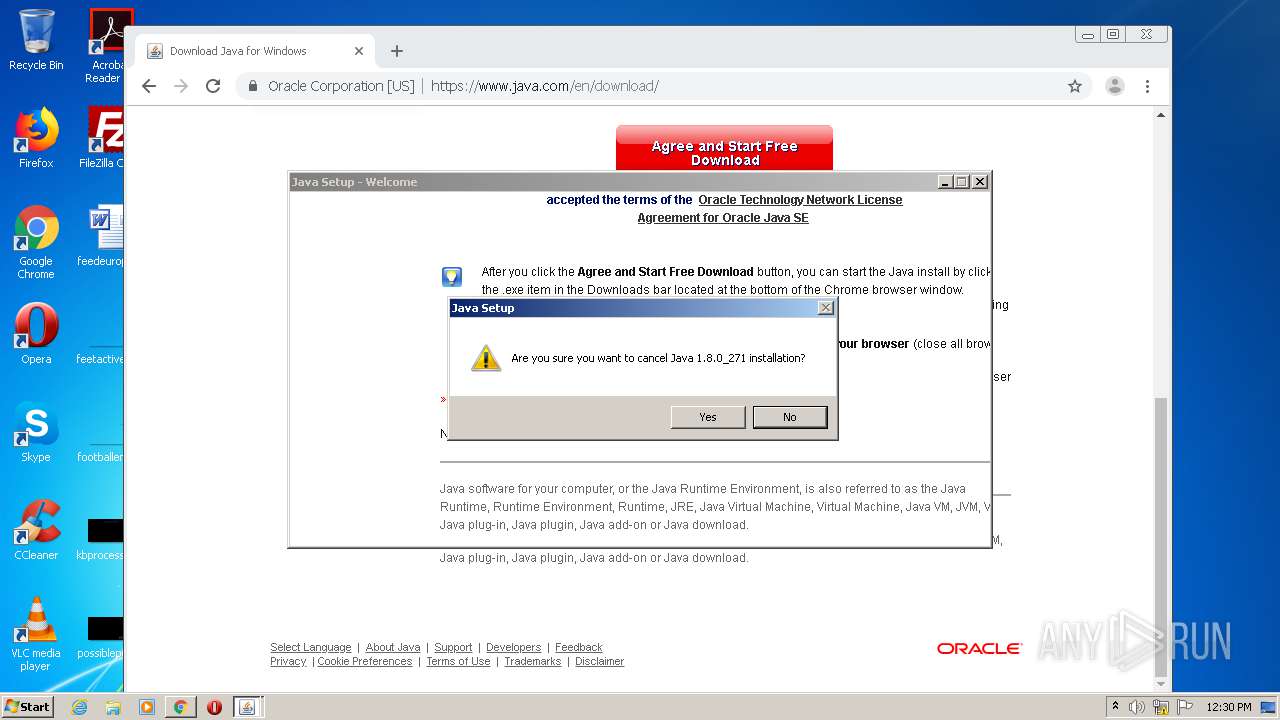The height and width of the screenshot is (720, 1280).
Task: Open Support footer link
Action: pyautogui.click(x=453, y=647)
